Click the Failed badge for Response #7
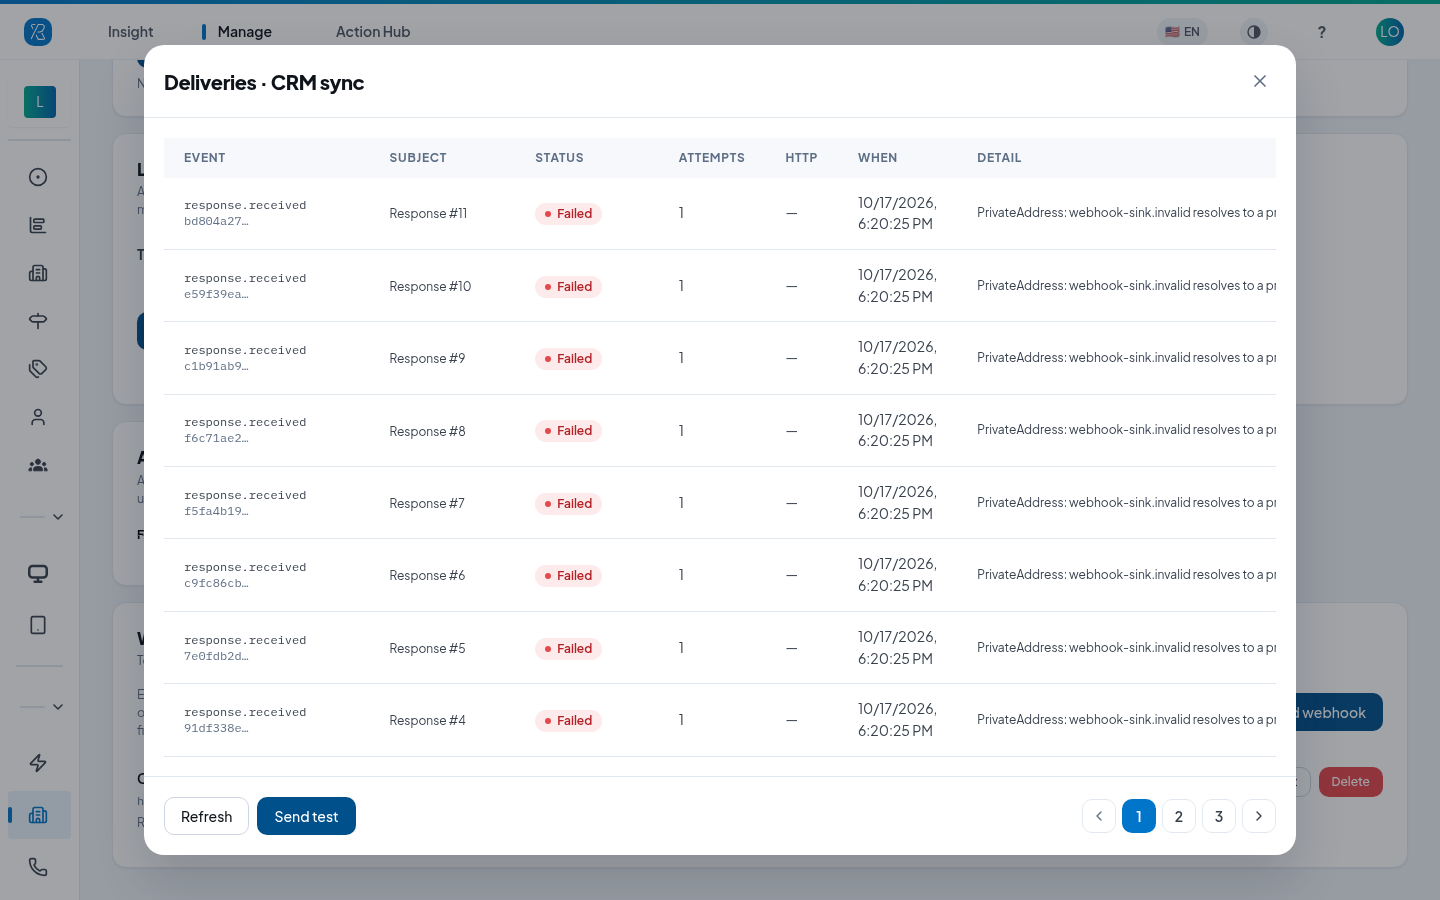Screen dimensions: 1440x900 point(568,504)
